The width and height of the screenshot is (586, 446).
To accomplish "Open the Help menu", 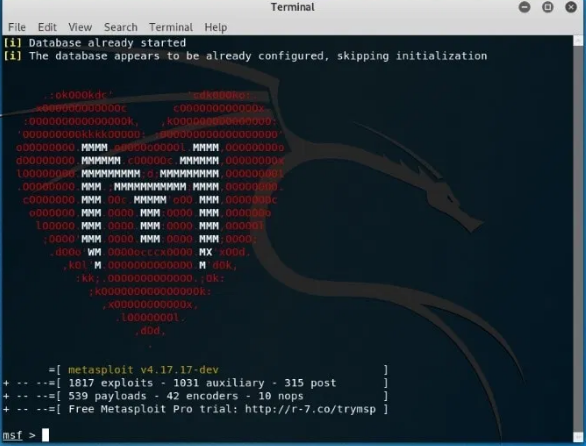I will coord(216,27).
